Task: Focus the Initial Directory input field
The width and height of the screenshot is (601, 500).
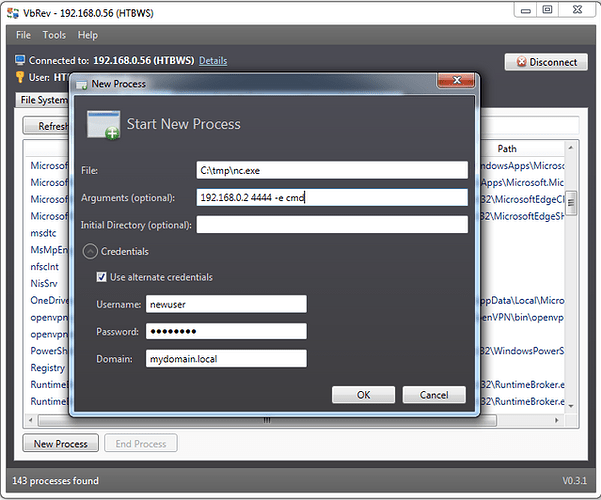Action: tap(332, 225)
